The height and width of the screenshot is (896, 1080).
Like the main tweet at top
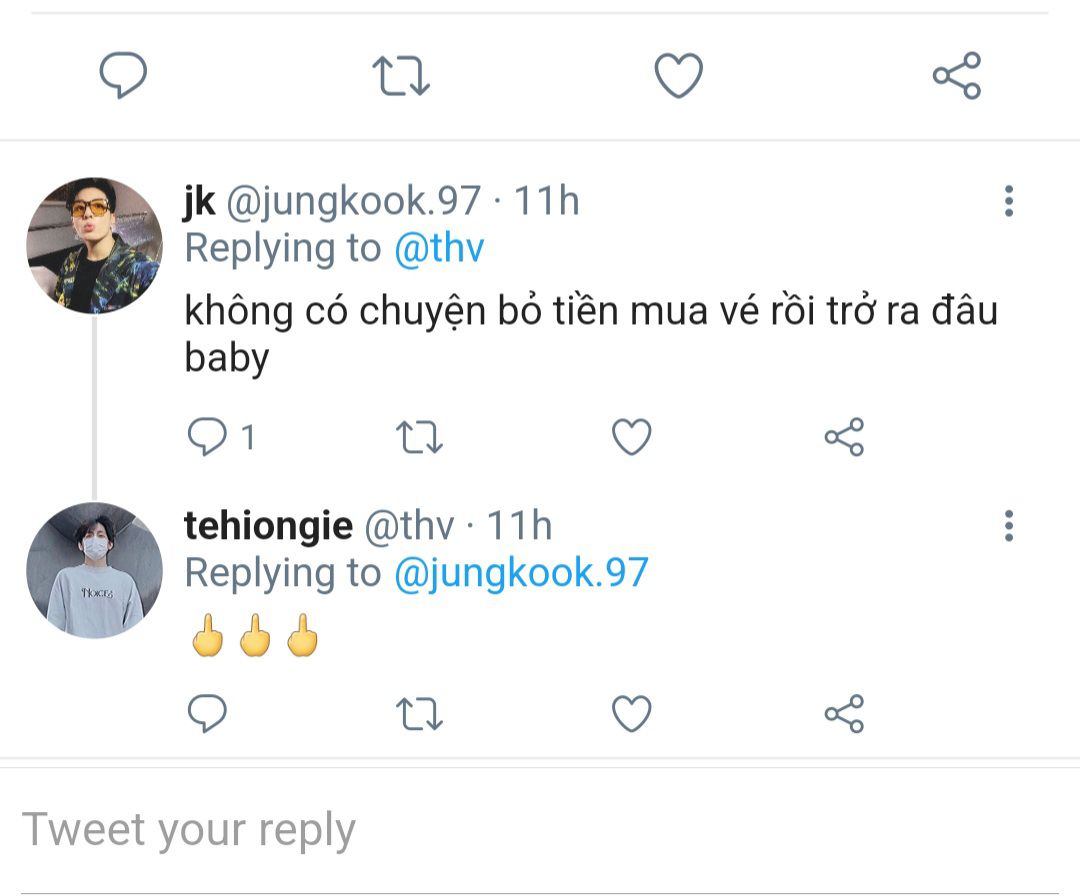click(x=679, y=76)
